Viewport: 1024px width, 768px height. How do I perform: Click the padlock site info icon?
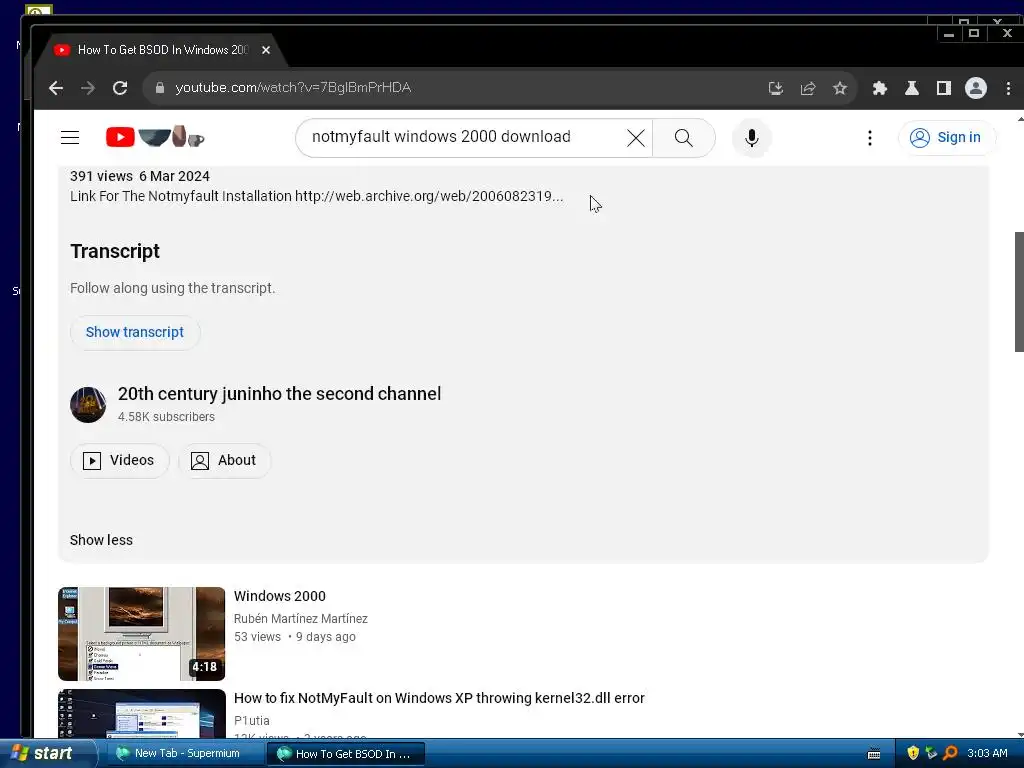159,88
